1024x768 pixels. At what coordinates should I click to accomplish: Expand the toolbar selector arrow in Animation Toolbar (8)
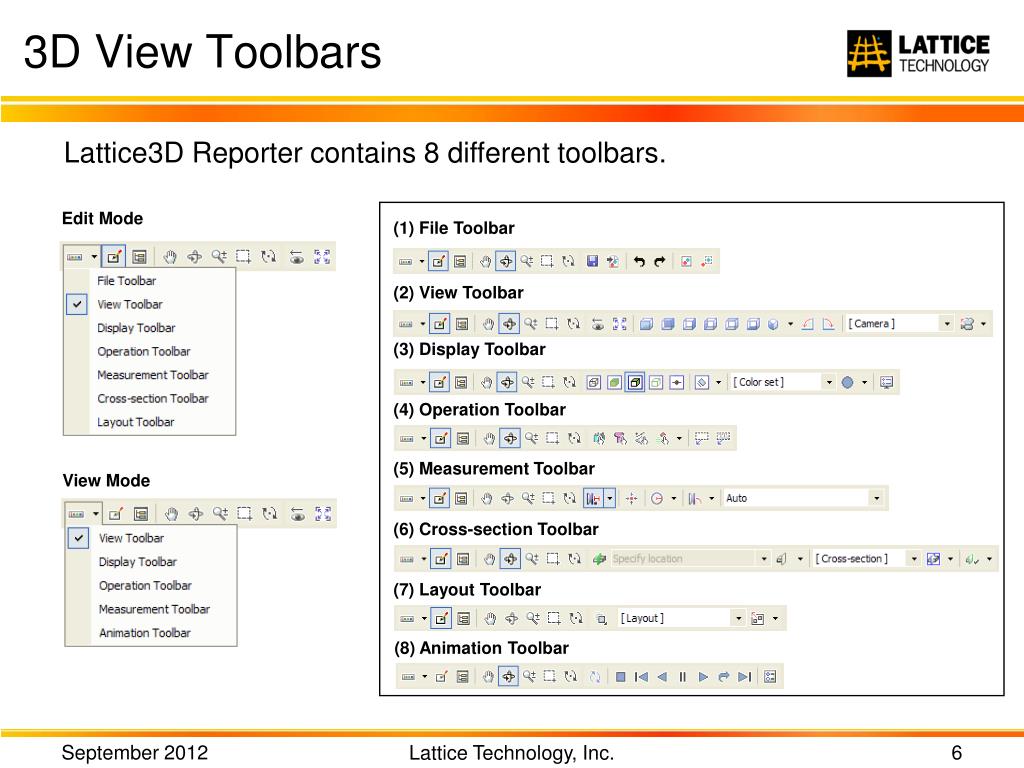tap(424, 677)
